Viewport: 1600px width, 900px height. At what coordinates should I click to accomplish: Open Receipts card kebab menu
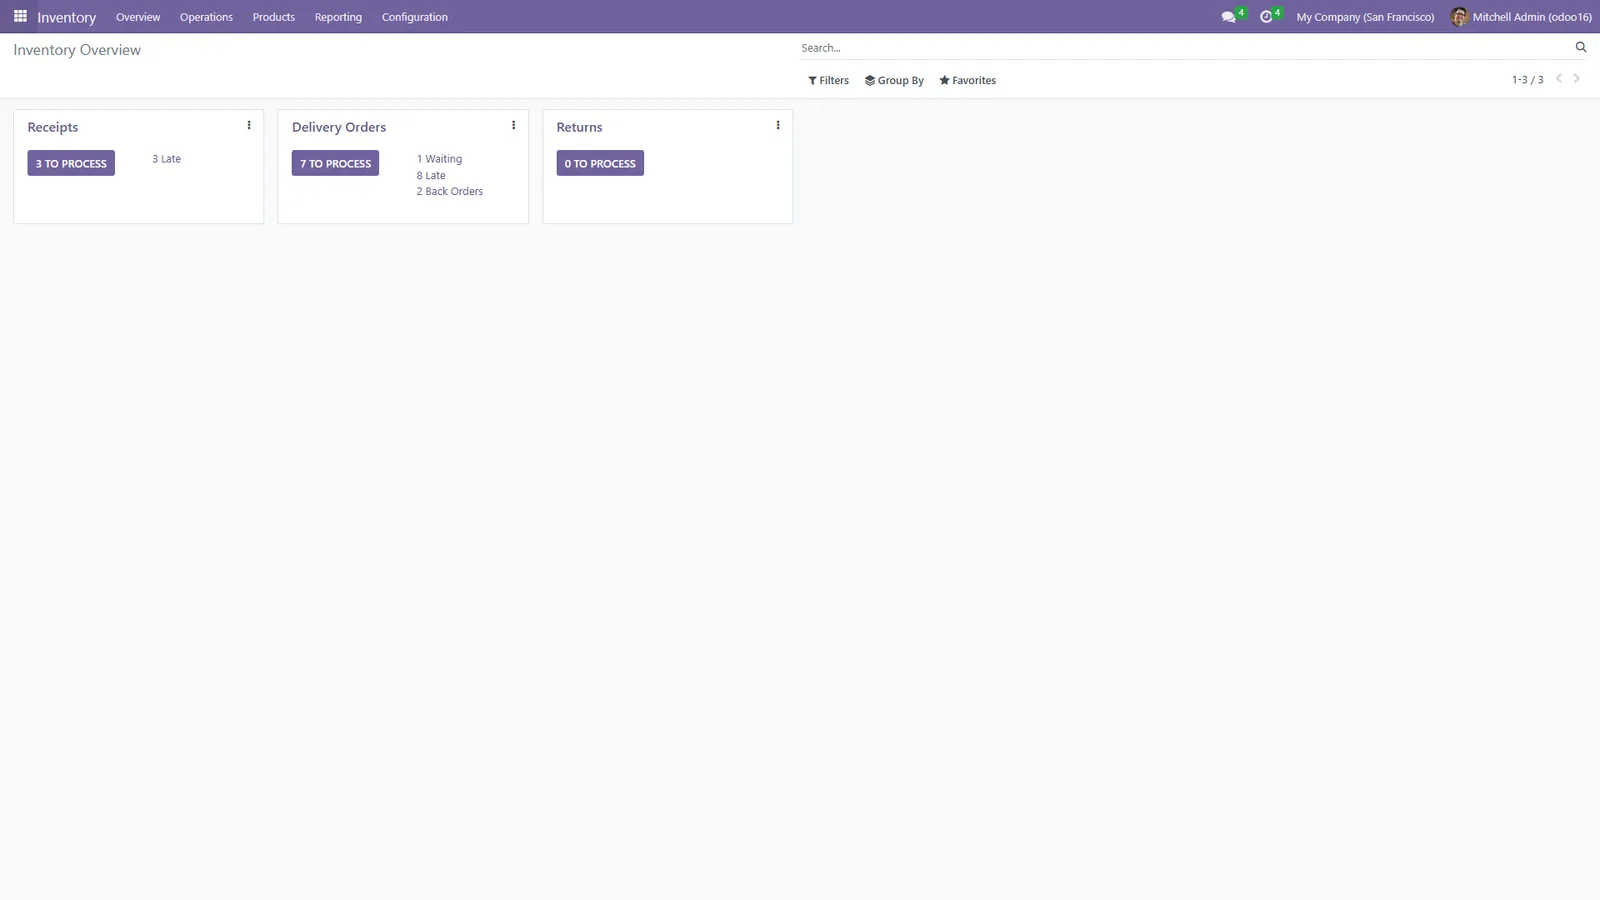(249, 126)
